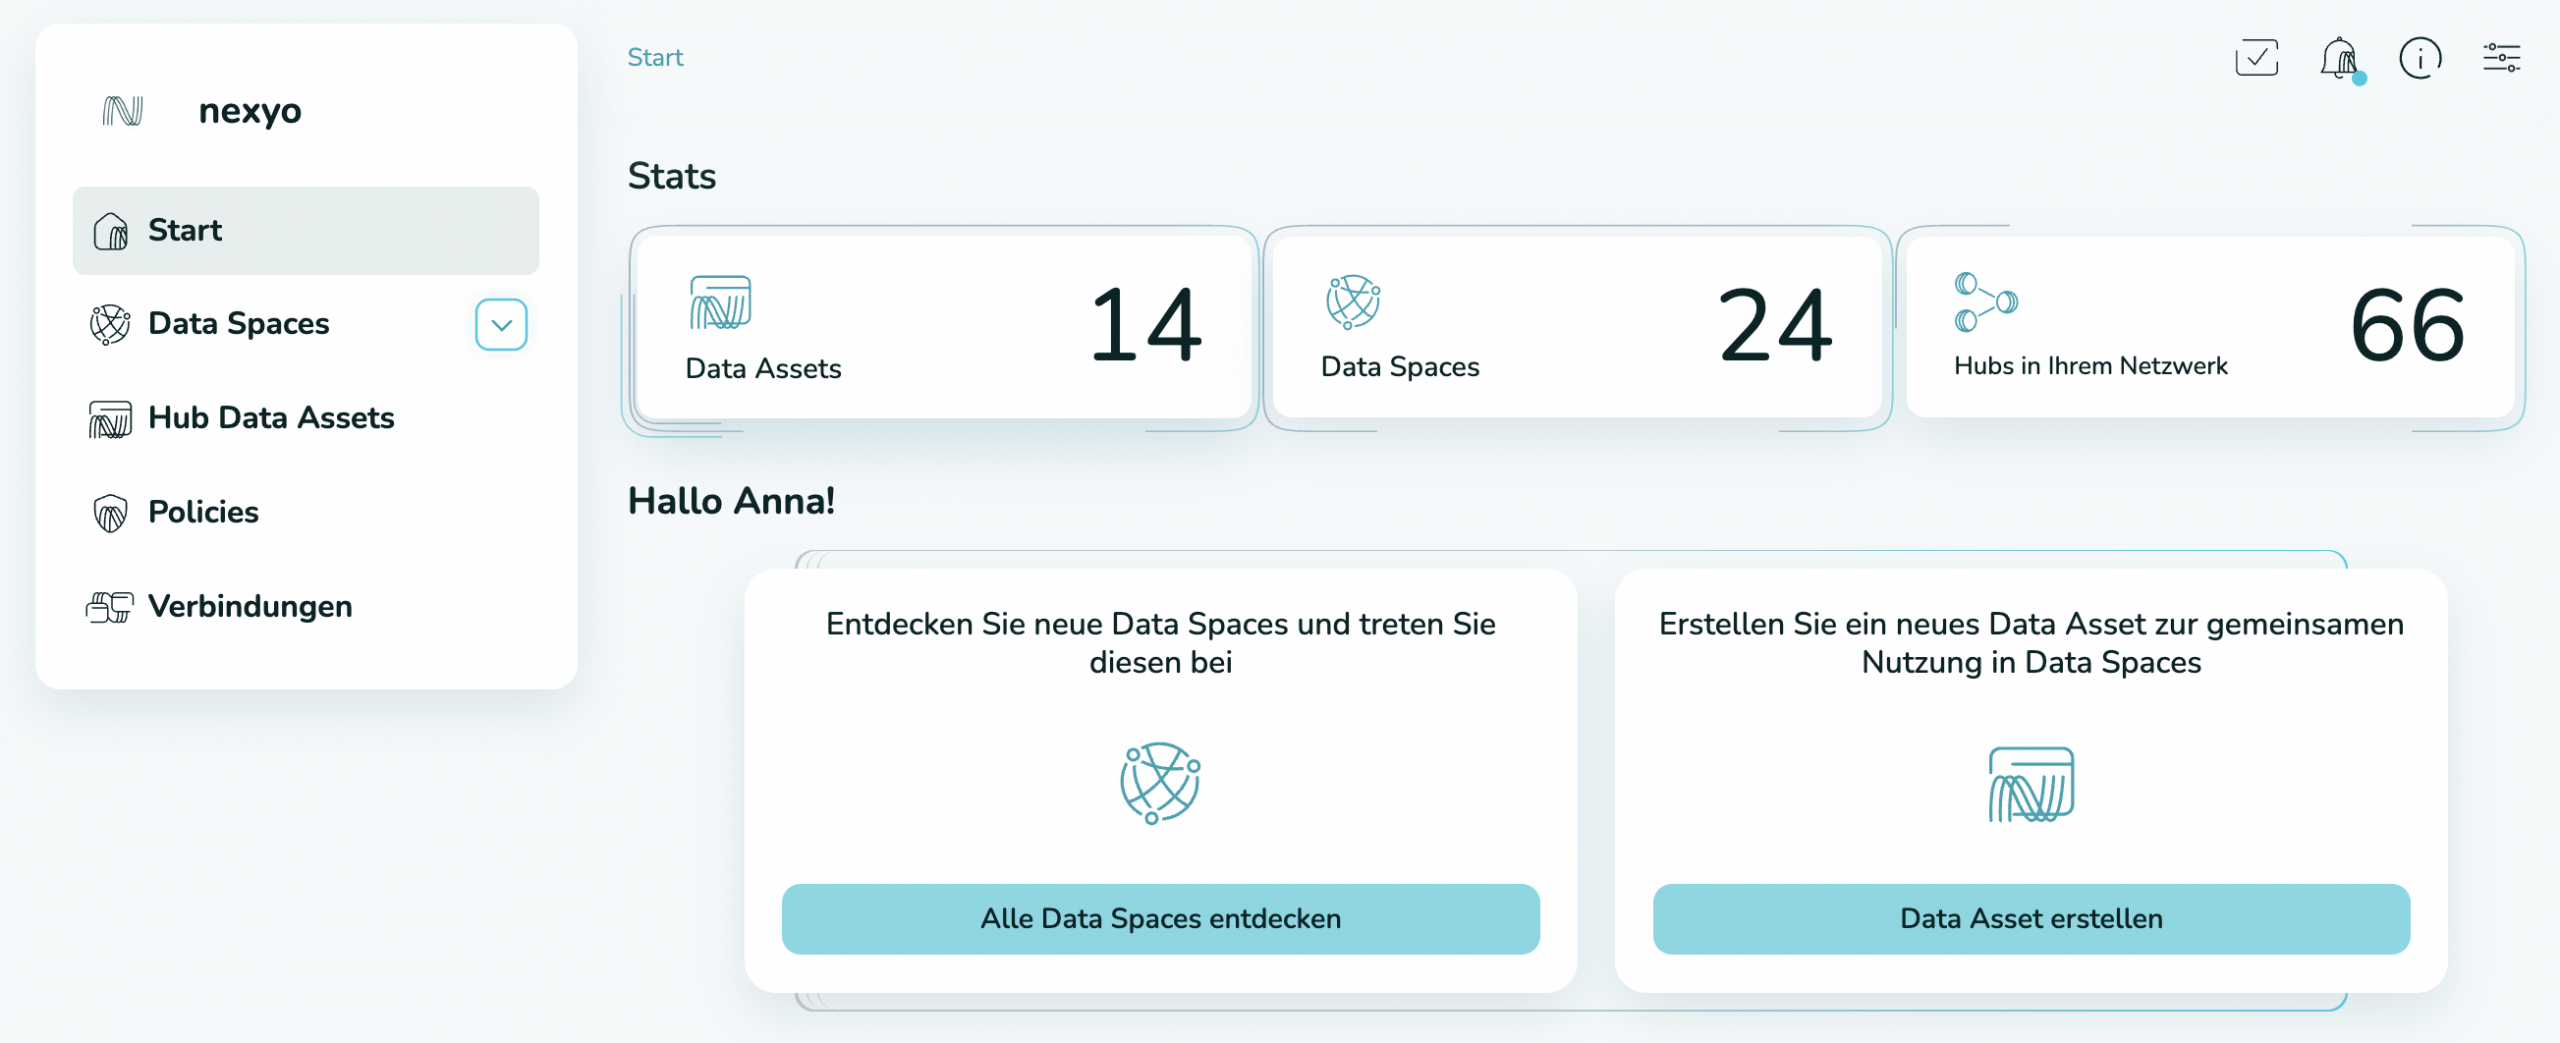Click the Data Spaces globe icon
The width and height of the screenshot is (2560, 1043).
[108, 323]
